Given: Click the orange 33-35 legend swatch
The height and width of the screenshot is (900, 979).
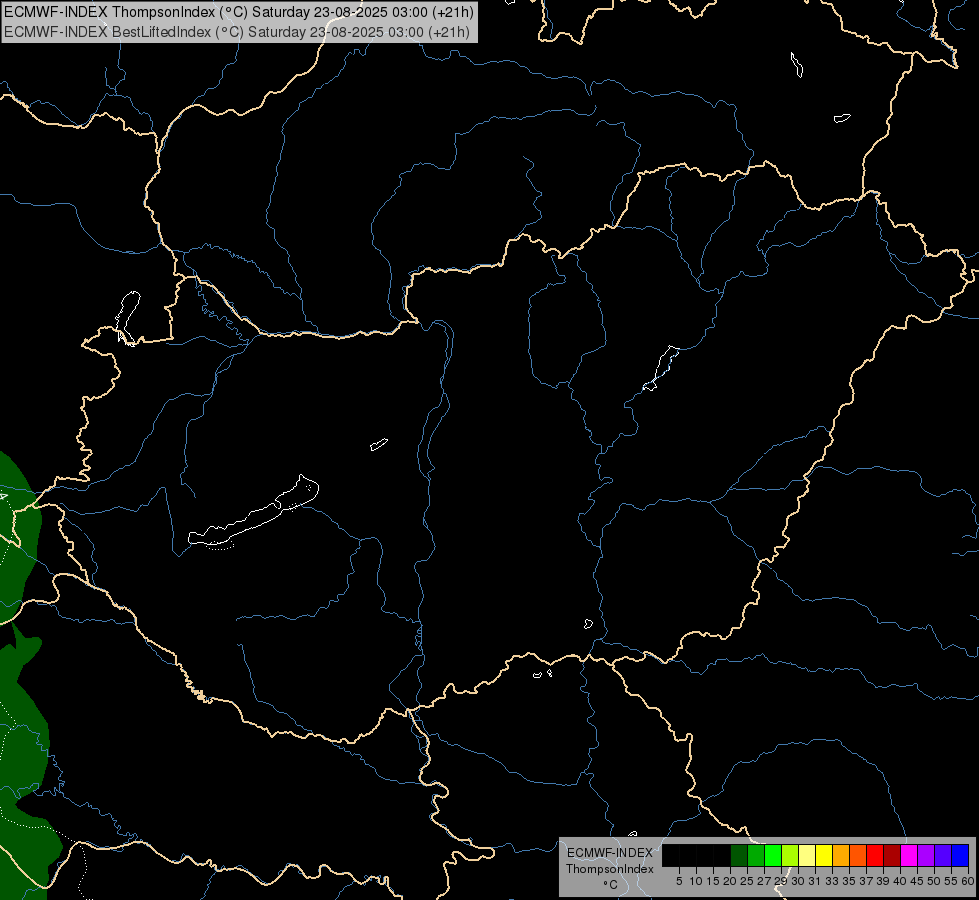Looking at the screenshot, I should pos(841,855).
